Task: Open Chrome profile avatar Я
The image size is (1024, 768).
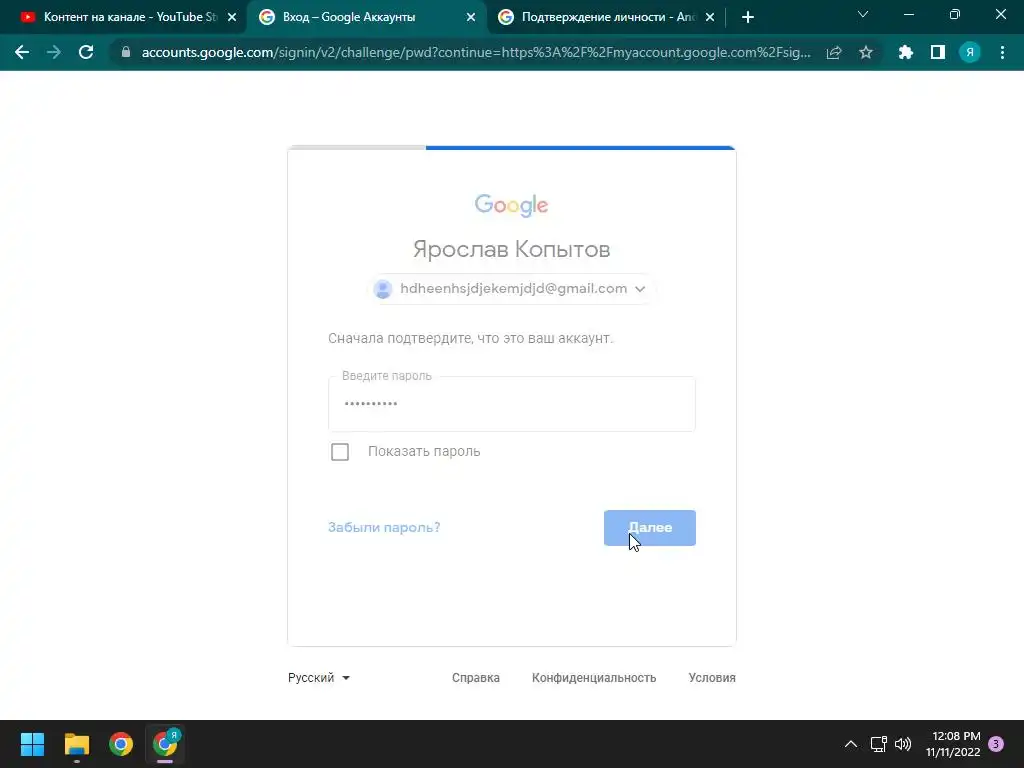Action: coord(970,52)
